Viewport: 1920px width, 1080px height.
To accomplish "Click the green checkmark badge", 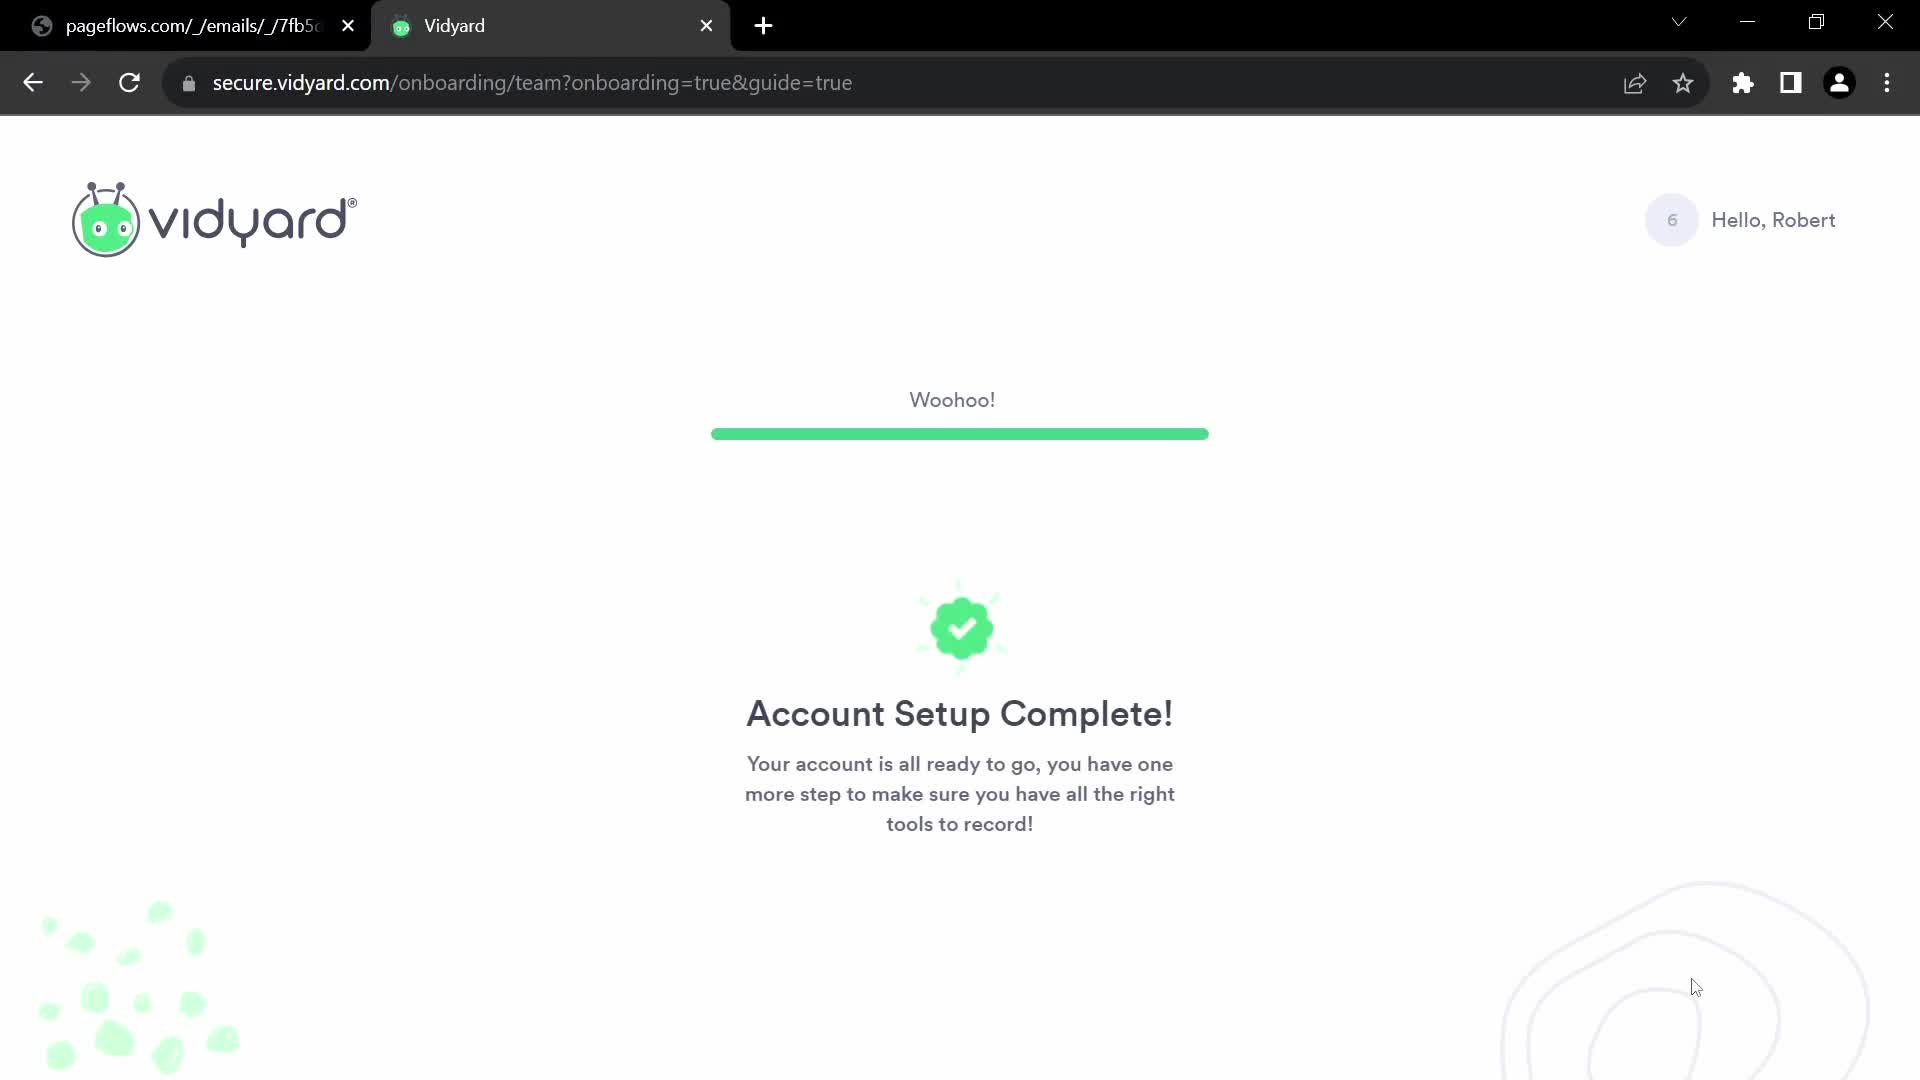I will [x=961, y=628].
